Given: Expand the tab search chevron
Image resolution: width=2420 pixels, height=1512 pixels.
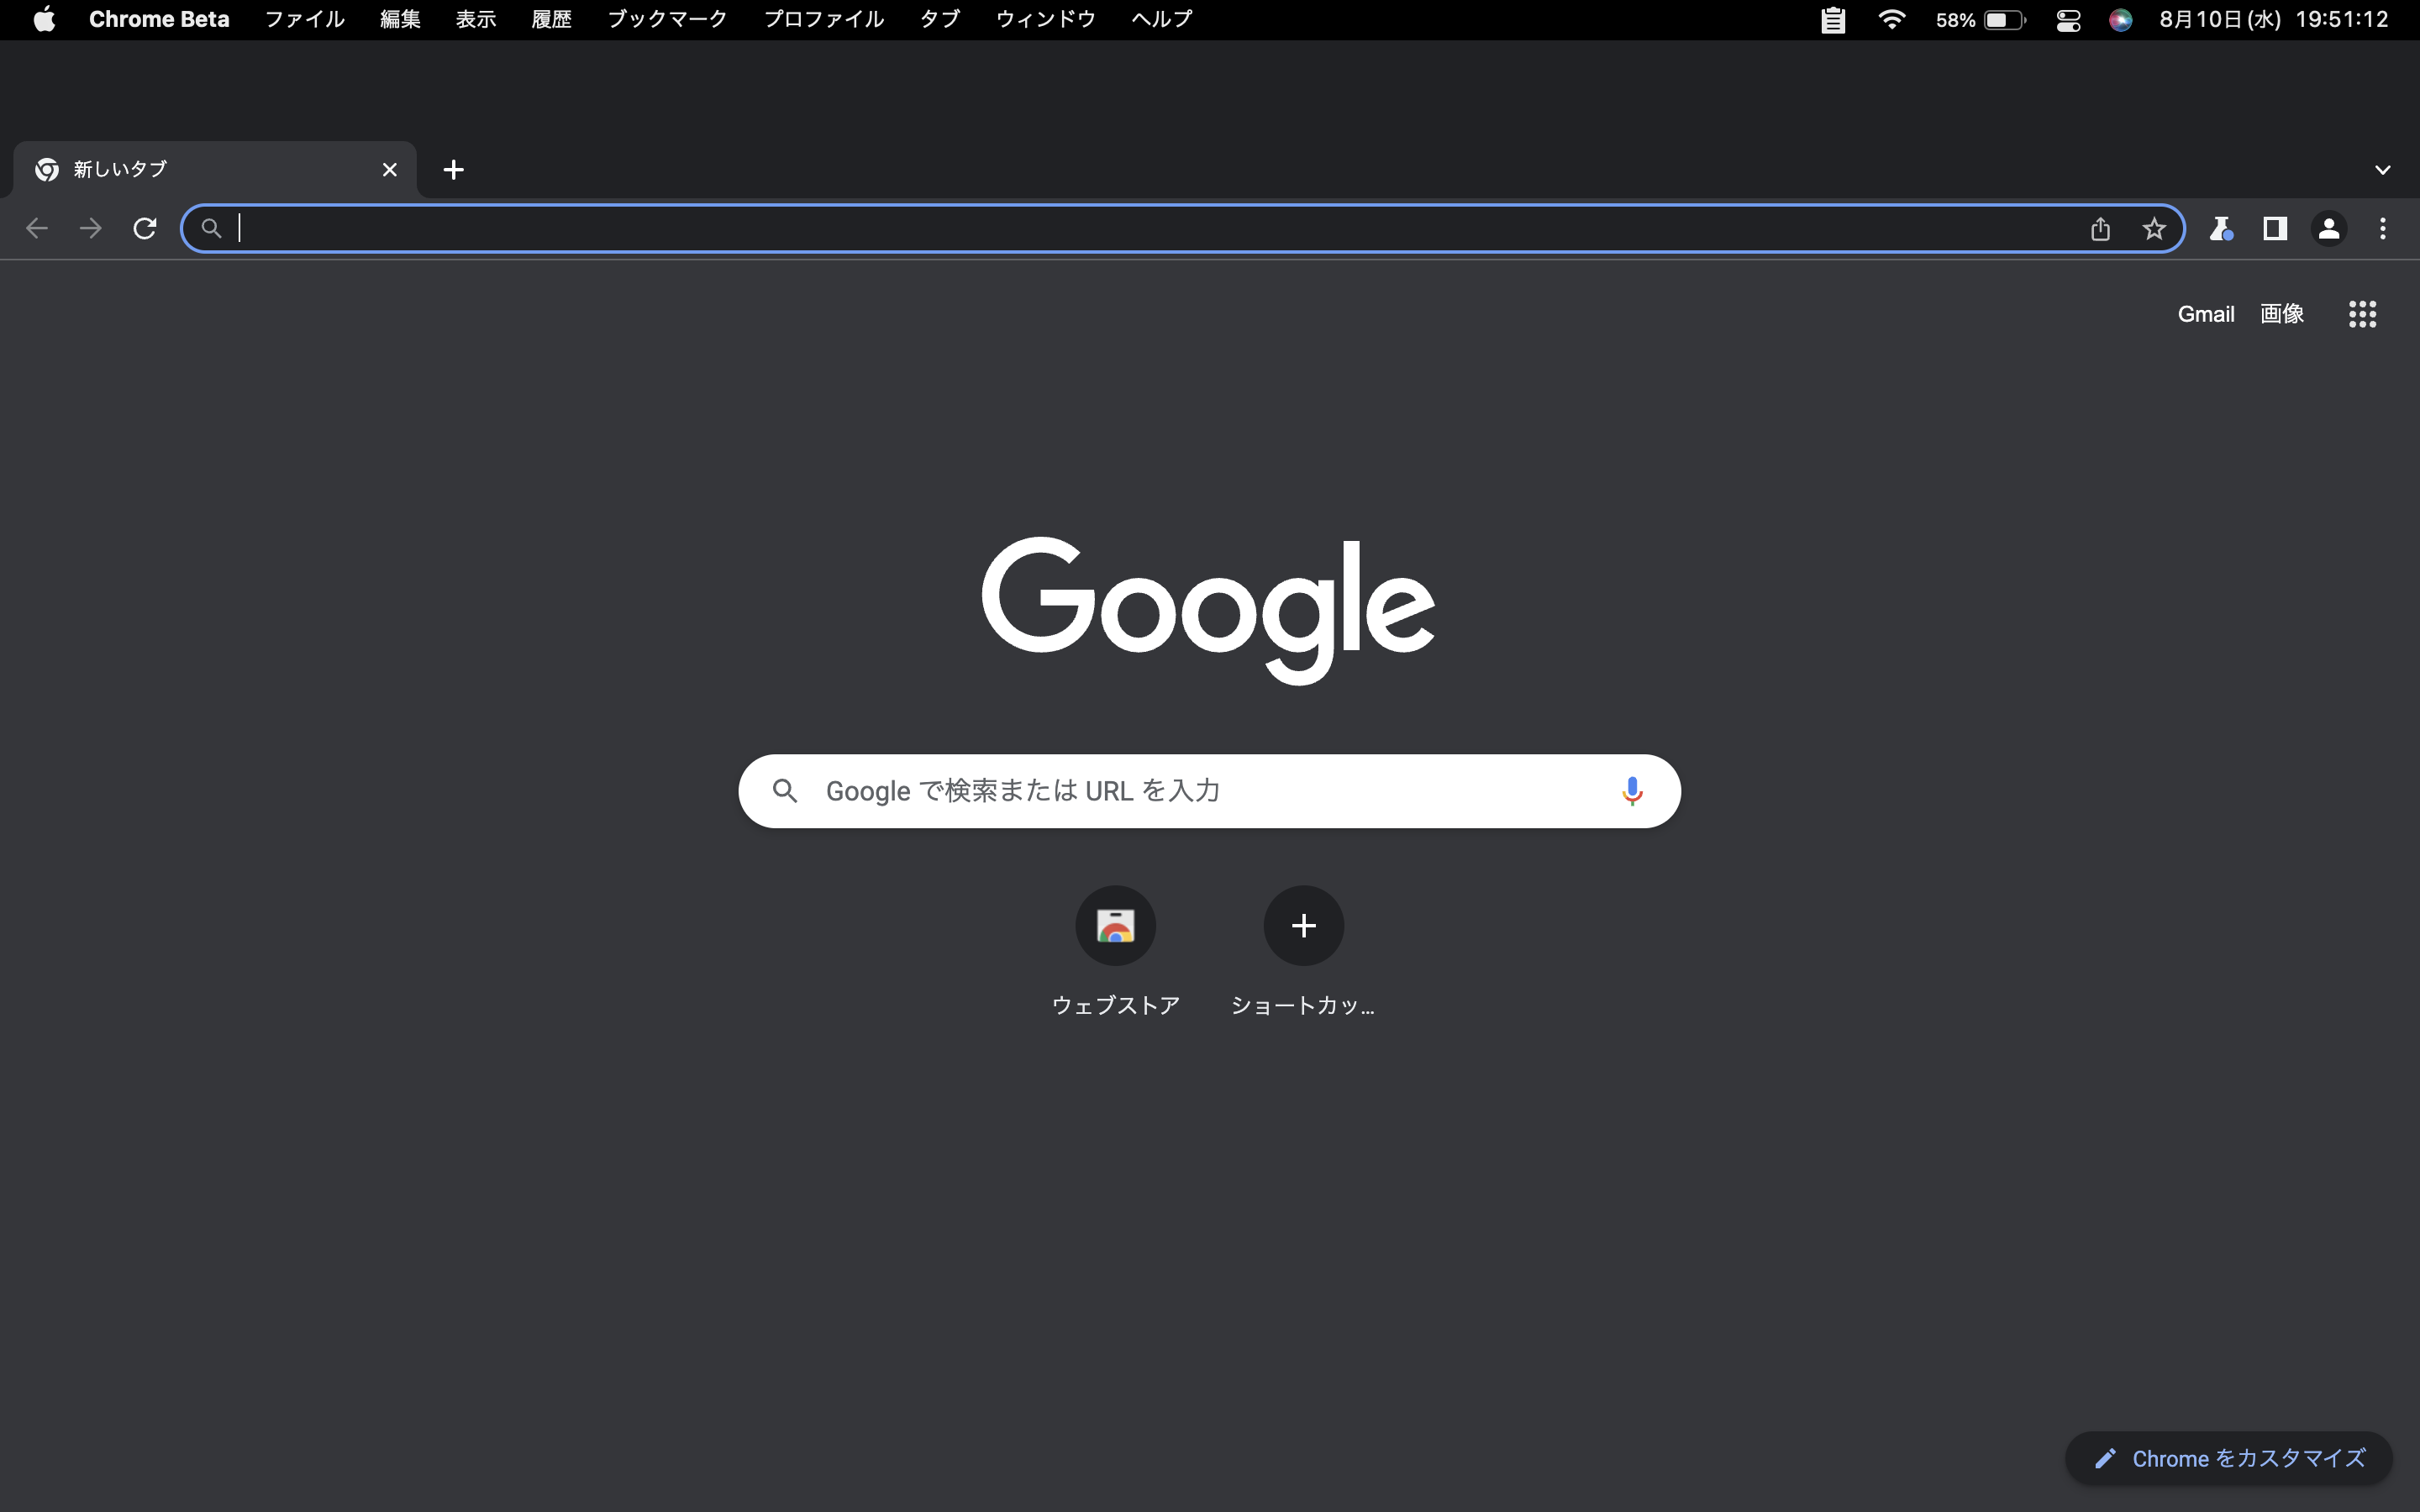Looking at the screenshot, I should pyautogui.click(x=2382, y=170).
